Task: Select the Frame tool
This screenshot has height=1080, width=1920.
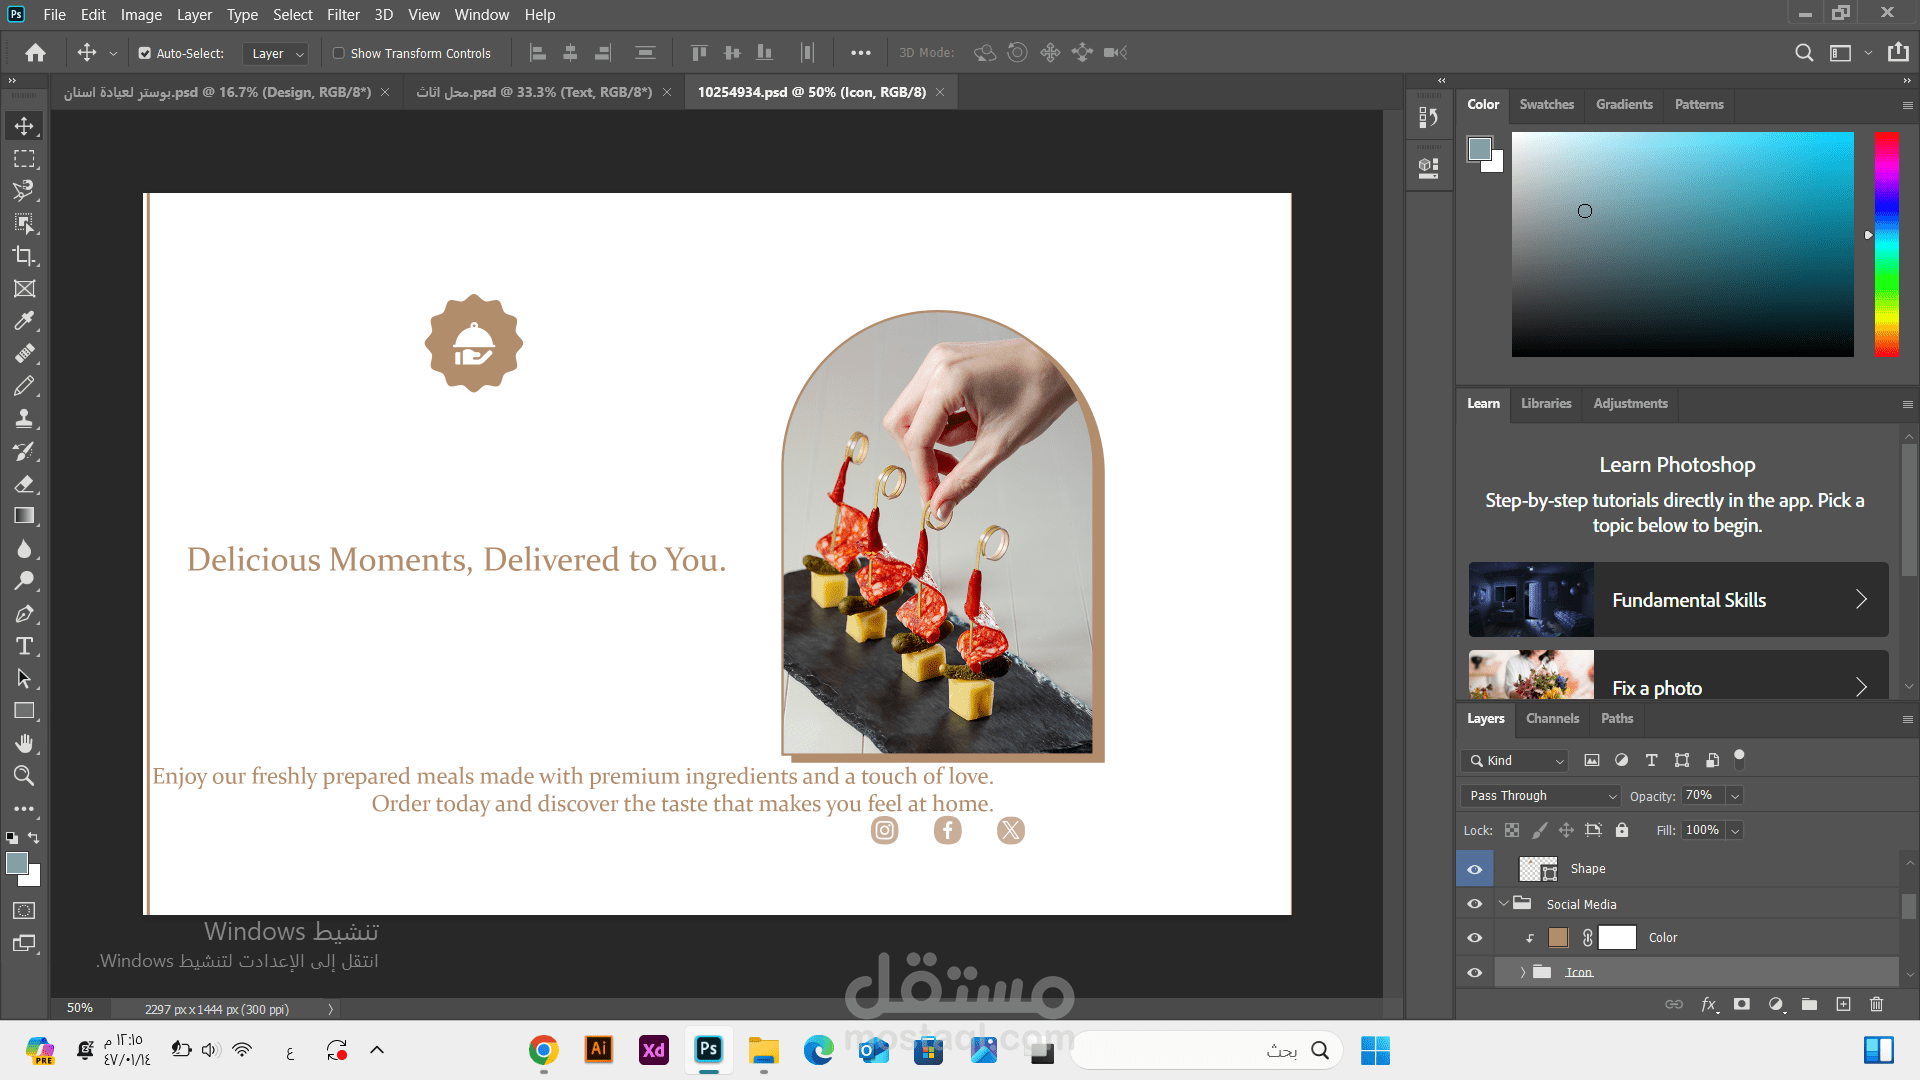Action: pos(24,289)
